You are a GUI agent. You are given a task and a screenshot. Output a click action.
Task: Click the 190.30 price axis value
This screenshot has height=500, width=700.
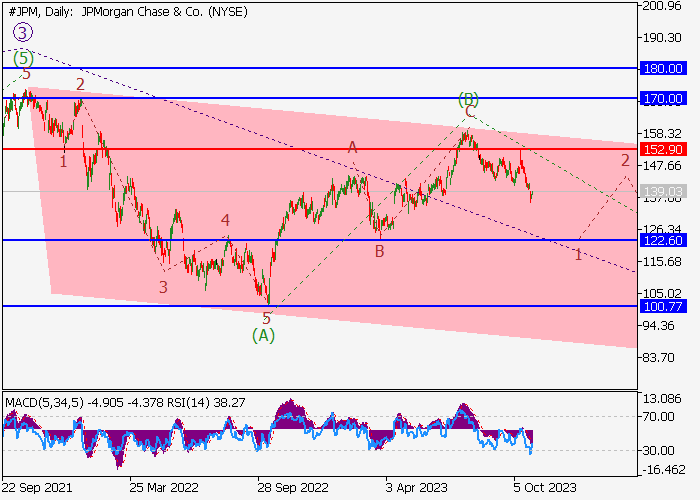(662, 38)
